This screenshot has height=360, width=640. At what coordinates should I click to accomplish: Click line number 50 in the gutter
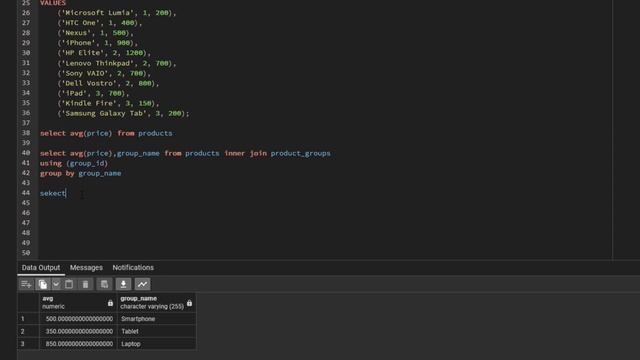[x=26, y=253]
